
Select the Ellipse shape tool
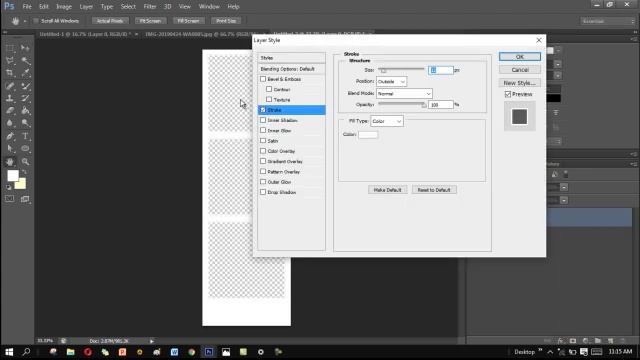[25, 149]
